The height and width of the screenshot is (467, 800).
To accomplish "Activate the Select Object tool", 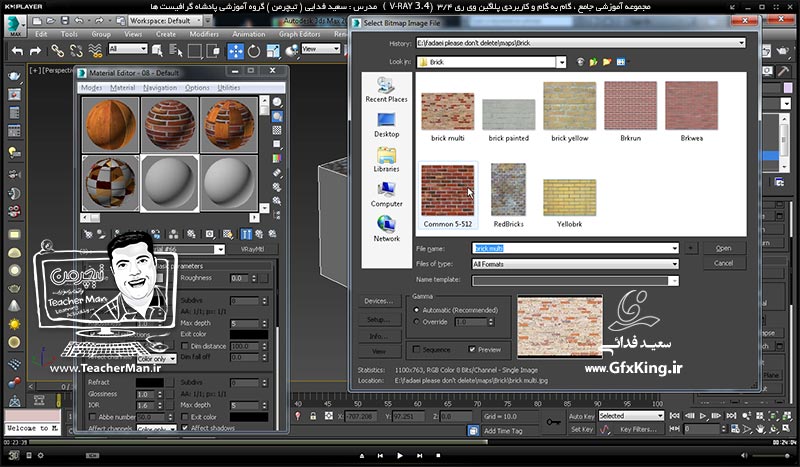I will tap(157, 51).
